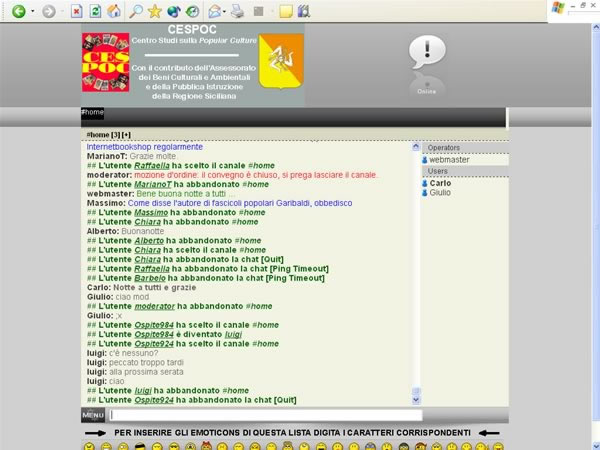Click the Windows flag logo
The height and width of the screenshot is (450, 600).
pos(558,7)
